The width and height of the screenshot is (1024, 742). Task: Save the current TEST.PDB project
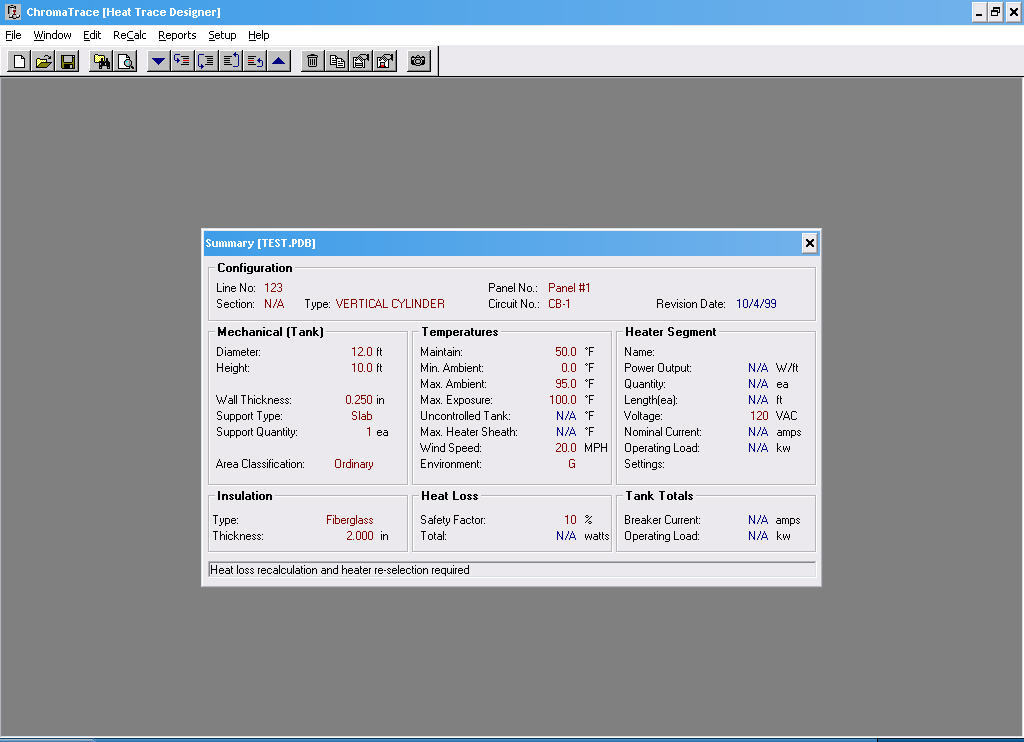click(x=67, y=60)
